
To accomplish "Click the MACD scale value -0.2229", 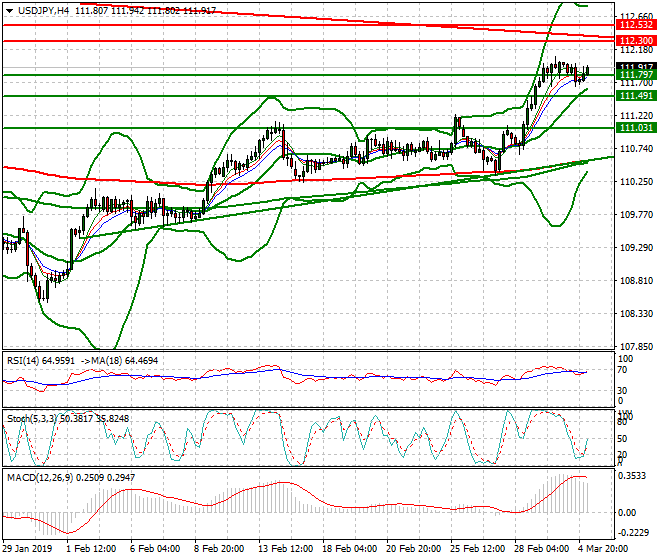I will (x=633, y=533).
